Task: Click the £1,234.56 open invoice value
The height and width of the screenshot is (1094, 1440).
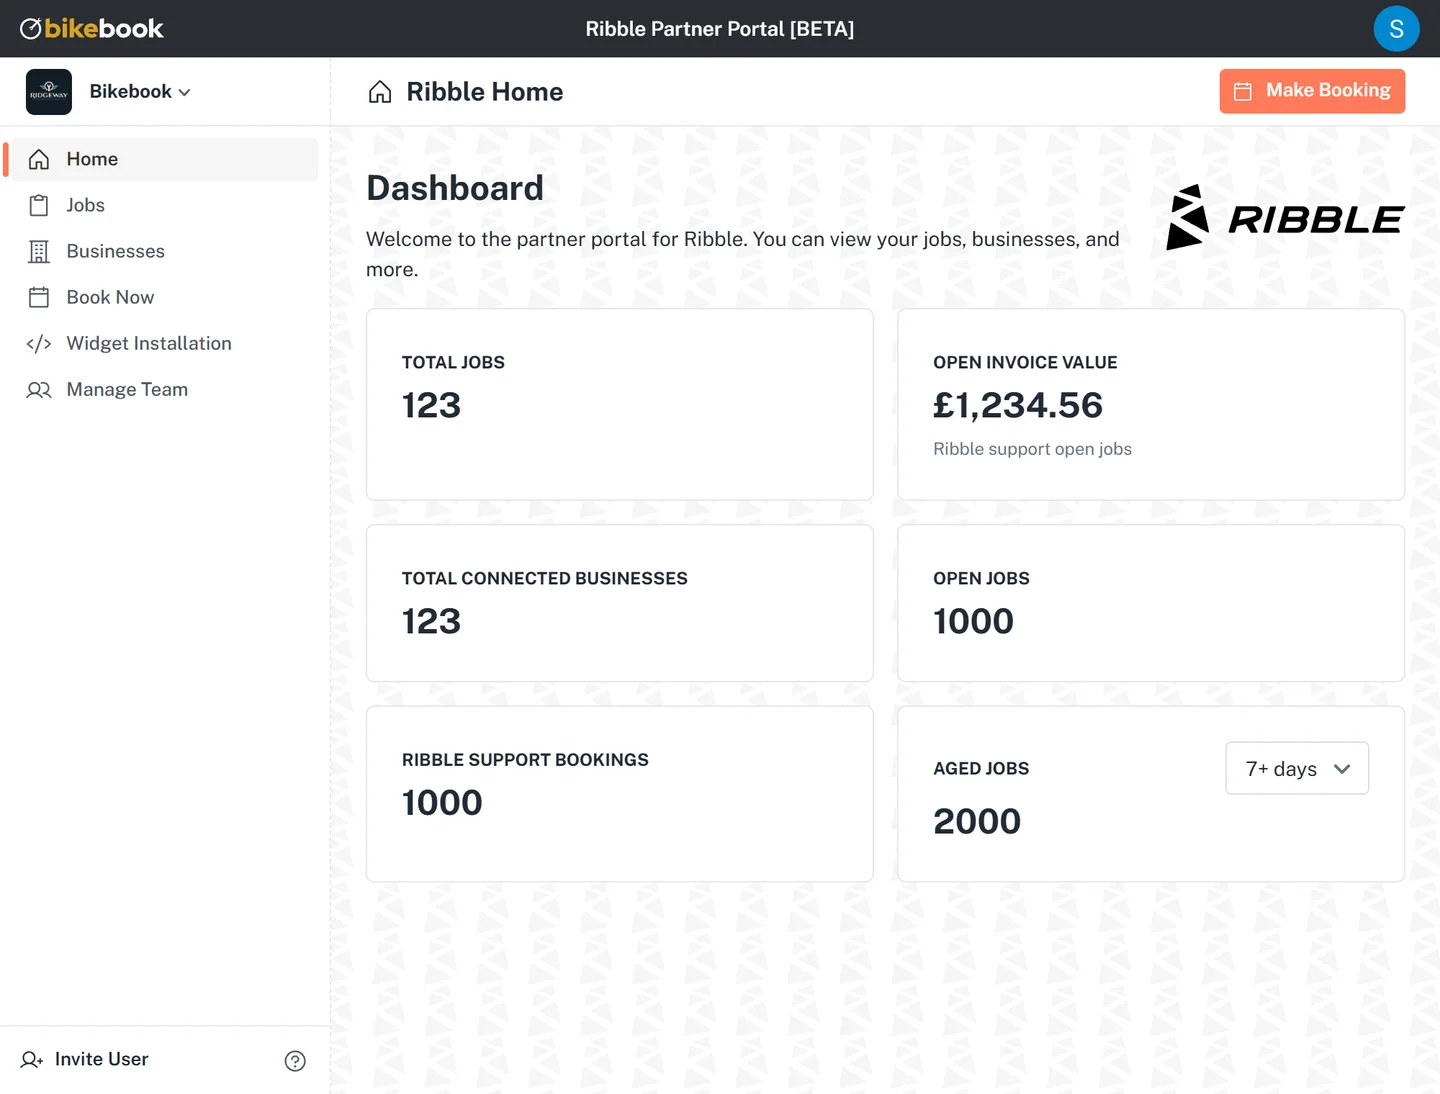Action: click(x=1018, y=405)
